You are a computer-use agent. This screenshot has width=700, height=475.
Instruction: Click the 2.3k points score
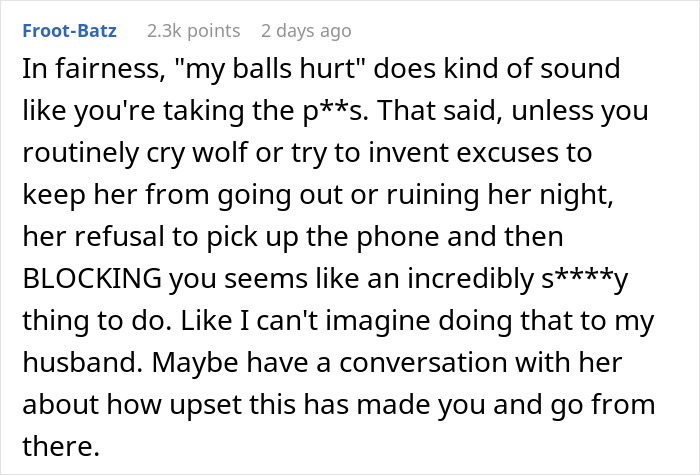tap(192, 31)
